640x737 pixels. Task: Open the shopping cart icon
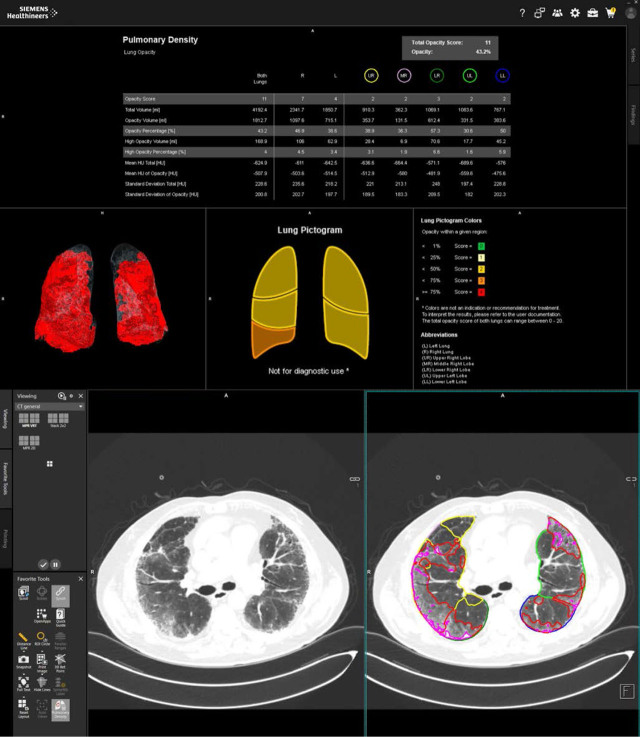click(x=611, y=13)
